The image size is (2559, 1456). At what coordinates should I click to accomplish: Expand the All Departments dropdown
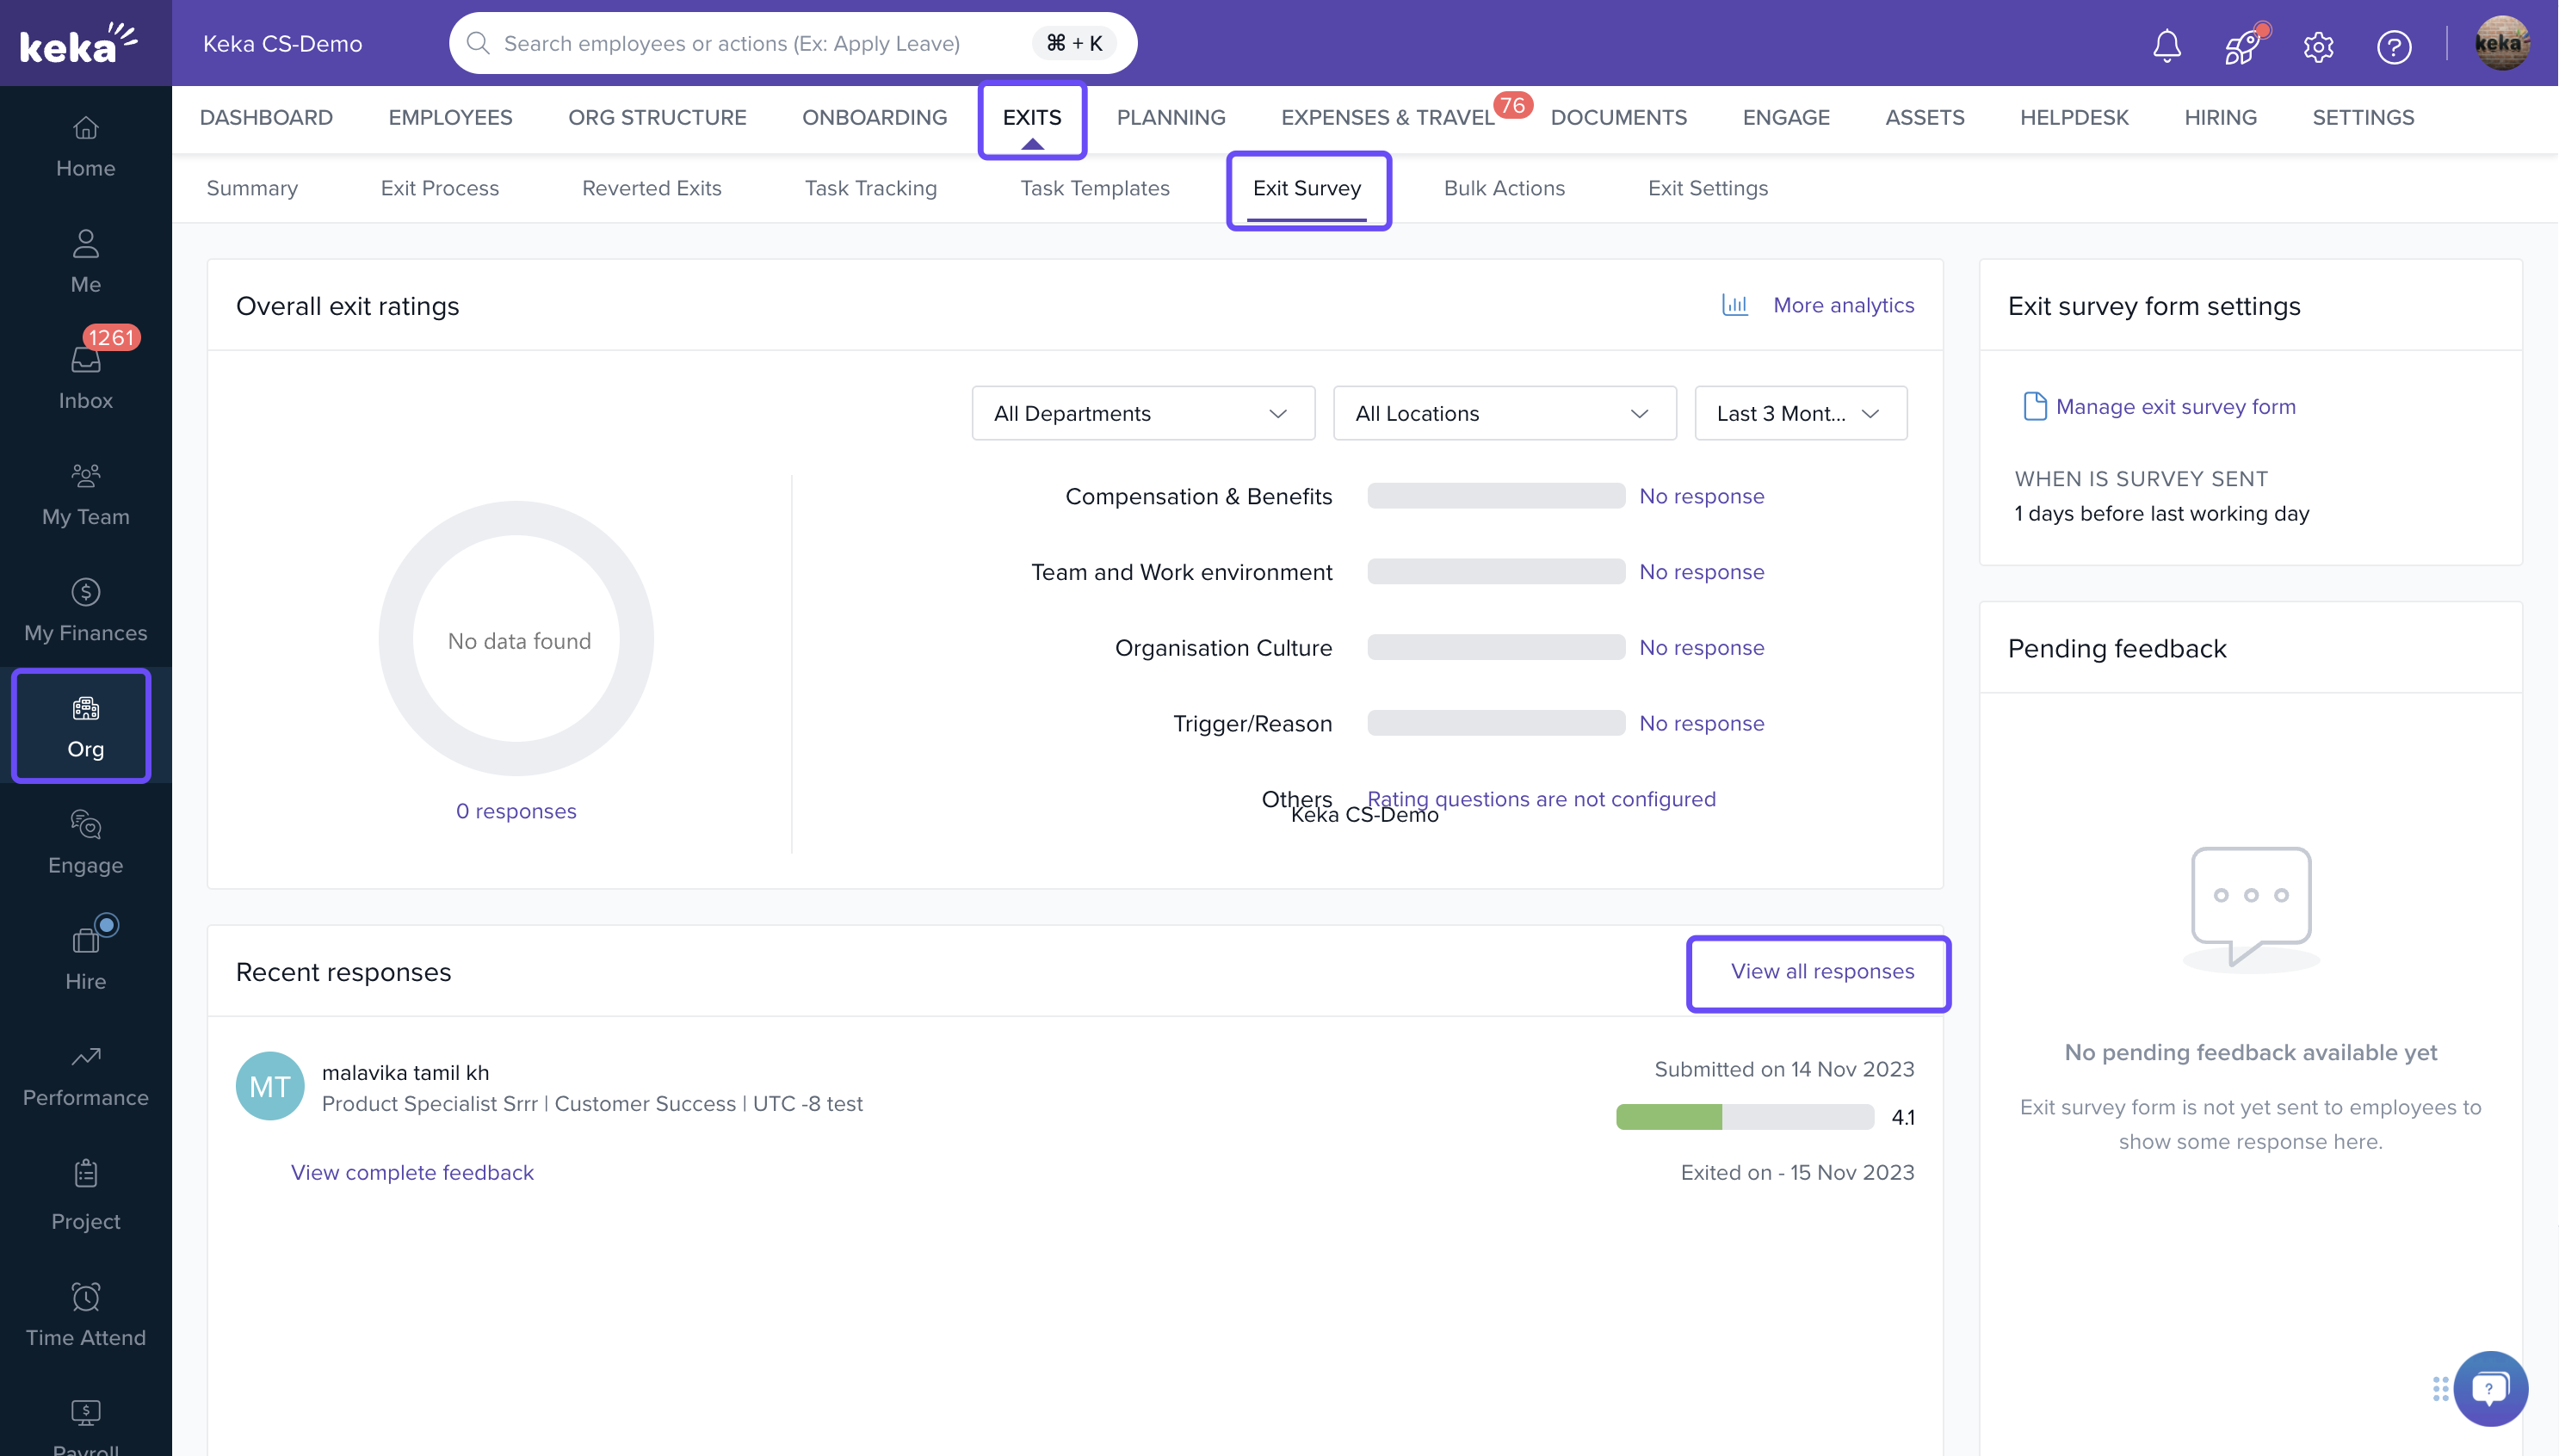[1142, 413]
